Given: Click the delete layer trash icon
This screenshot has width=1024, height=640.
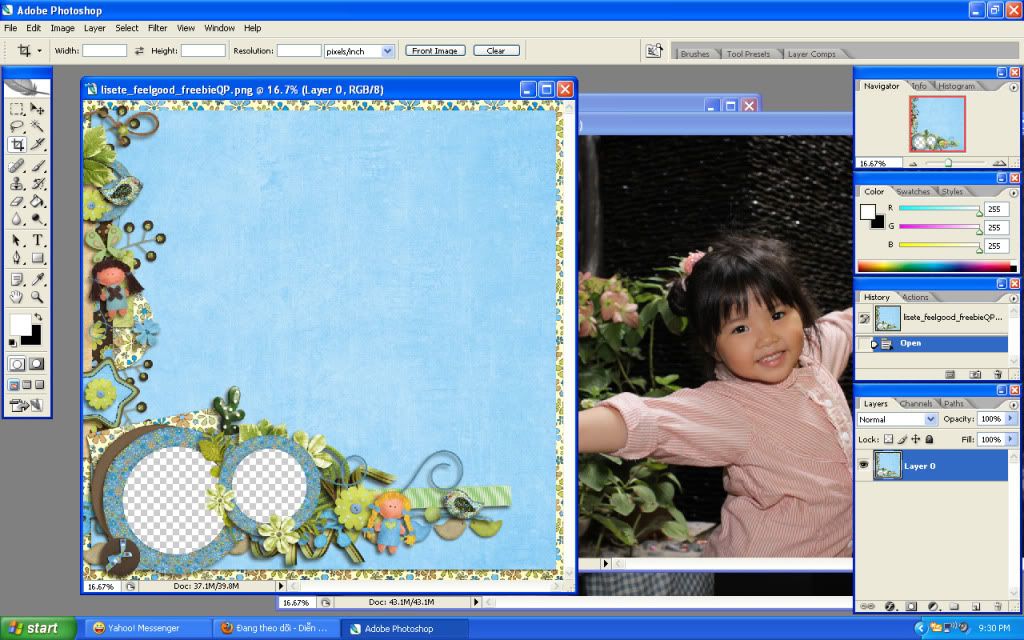Looking at the screenshot, I should tap(998, 606).
